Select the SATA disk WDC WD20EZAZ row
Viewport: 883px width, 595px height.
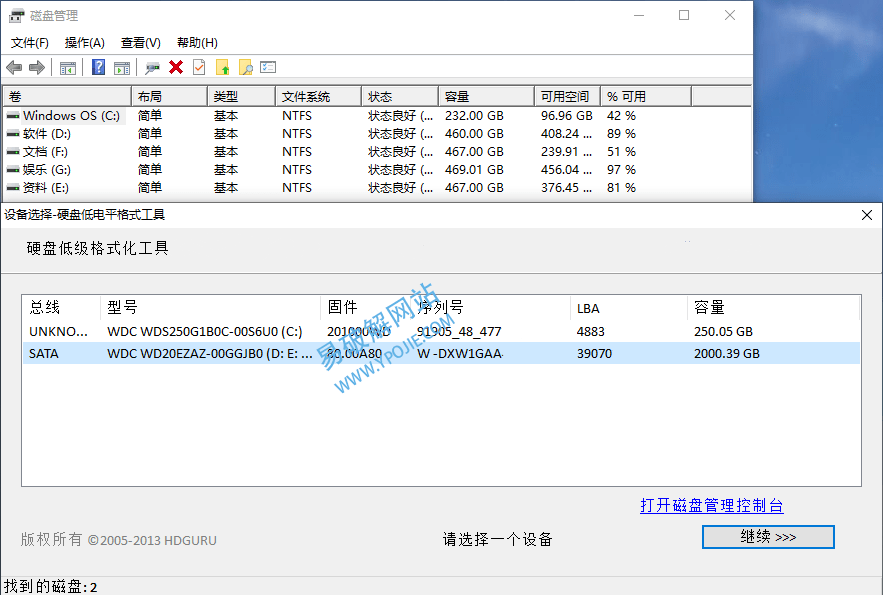[300, 353]
